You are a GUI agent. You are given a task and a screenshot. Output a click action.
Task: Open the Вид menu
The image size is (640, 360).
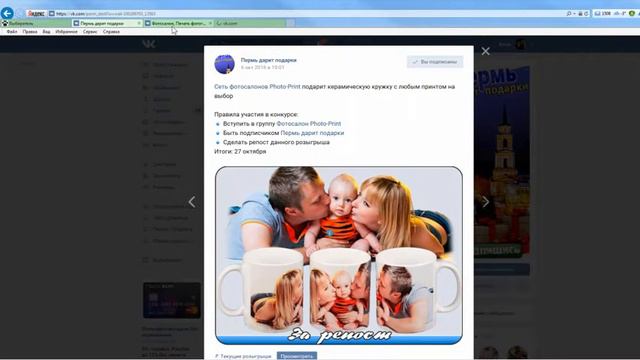tap(47, 31)
